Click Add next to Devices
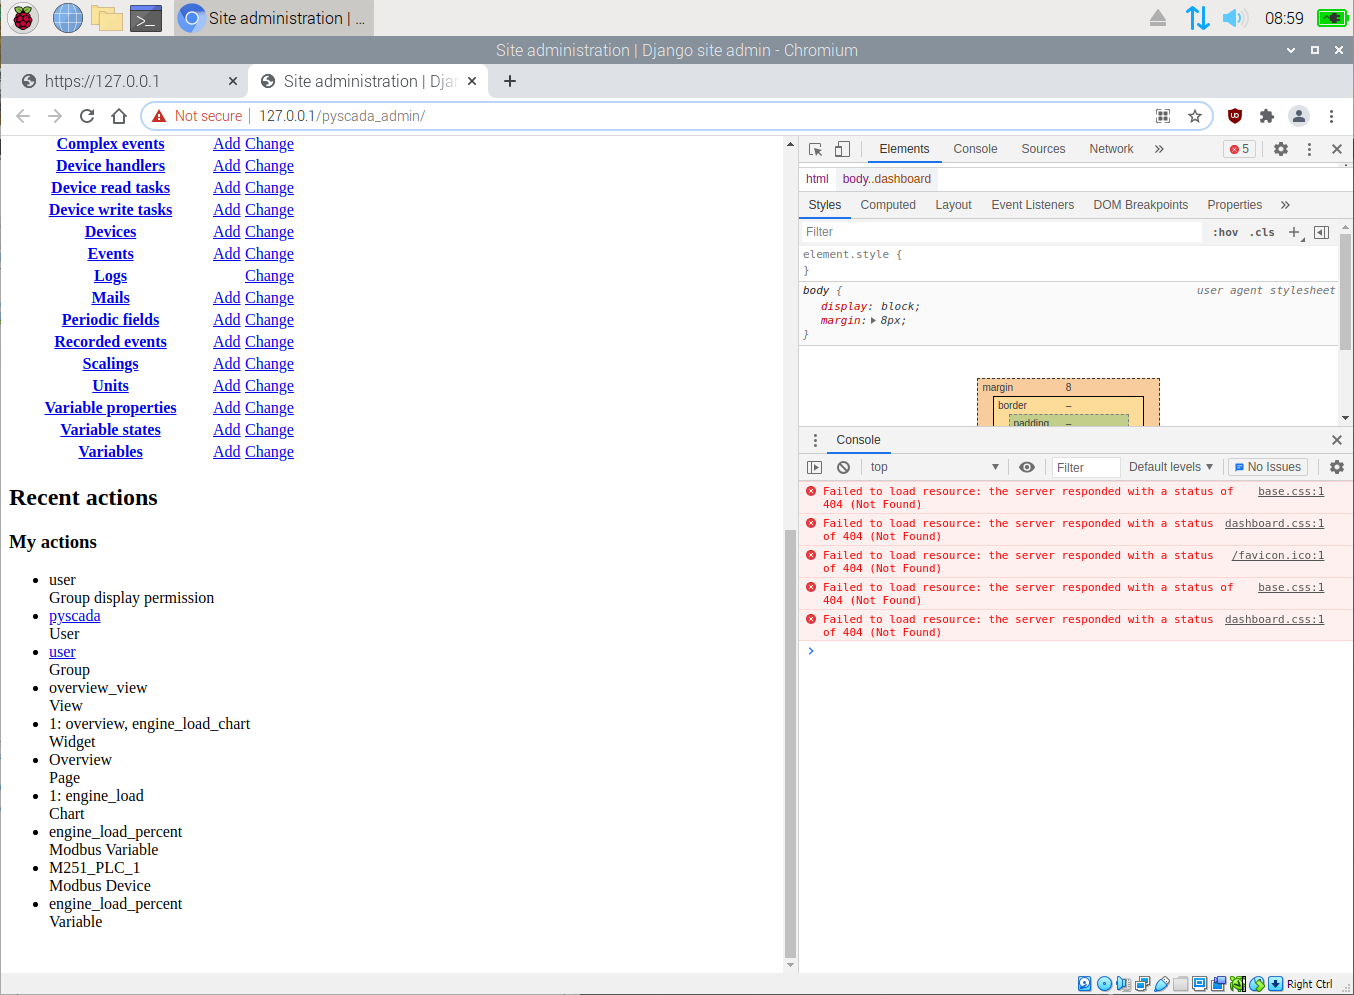 tap(226, 231)
